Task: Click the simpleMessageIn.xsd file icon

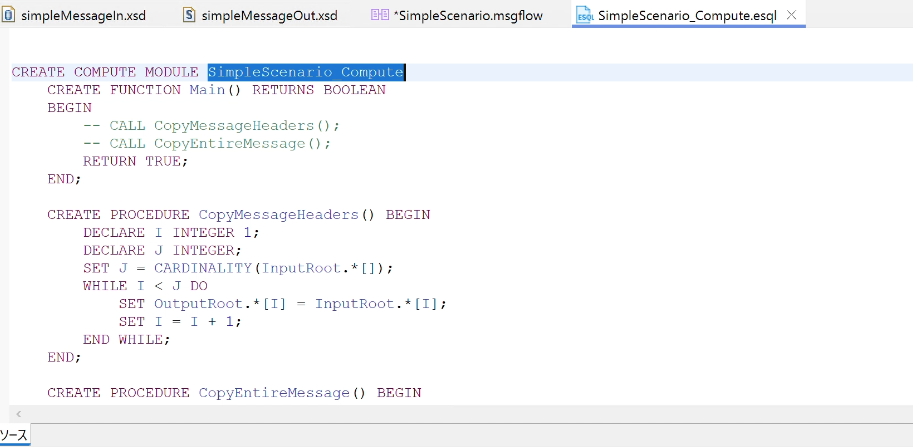Action: point(8,15)
